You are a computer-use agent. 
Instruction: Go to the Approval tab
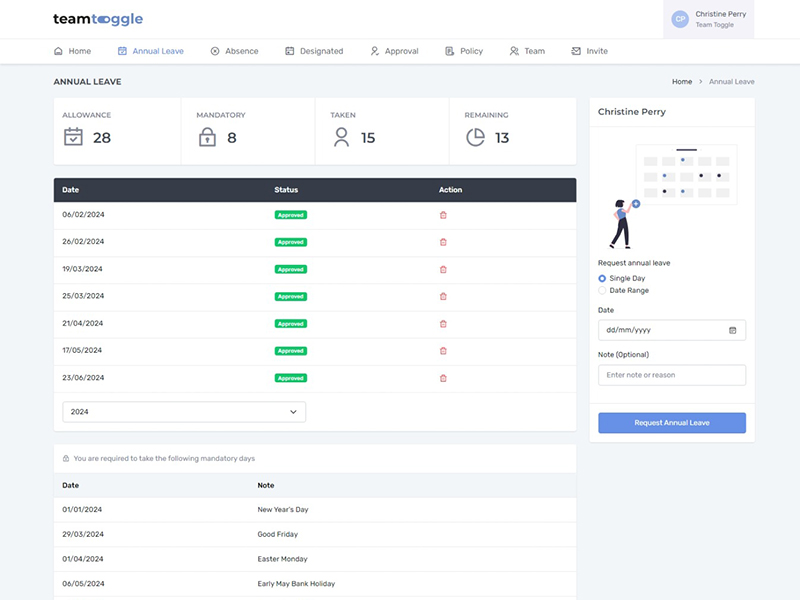(x=394, y=51)
